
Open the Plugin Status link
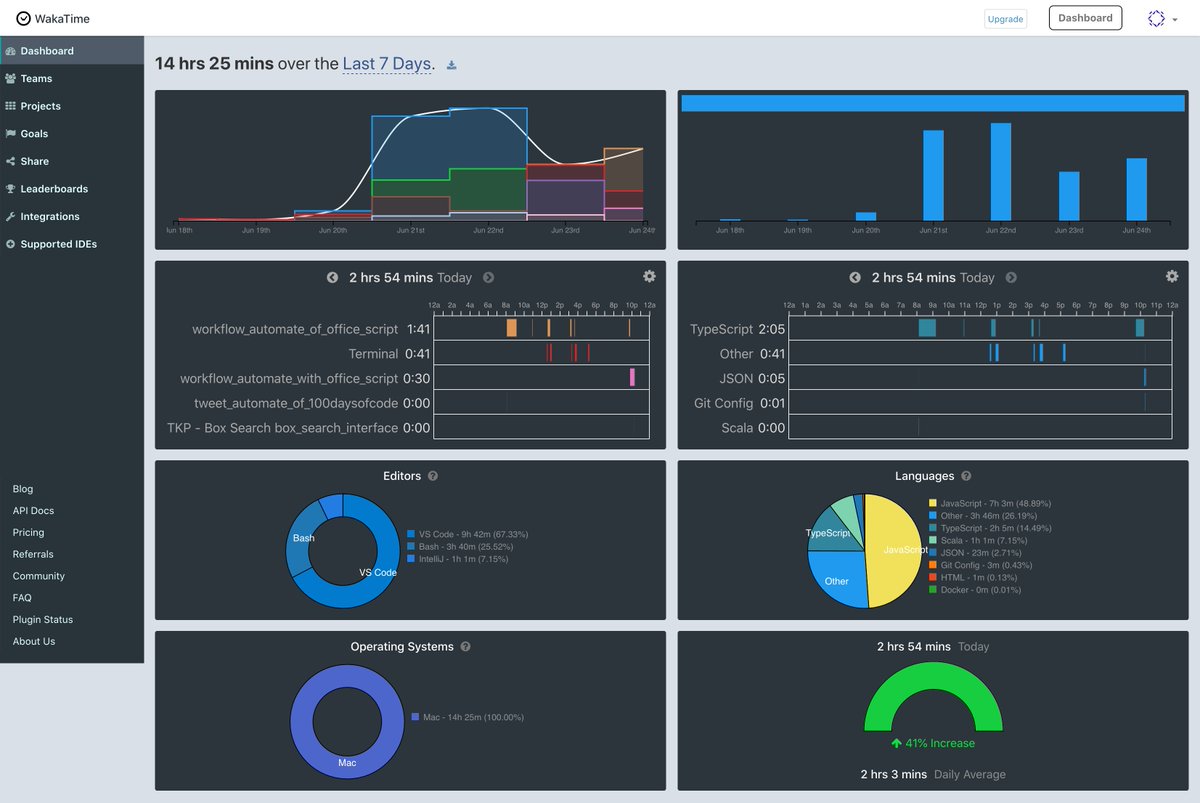pos(42,620)
